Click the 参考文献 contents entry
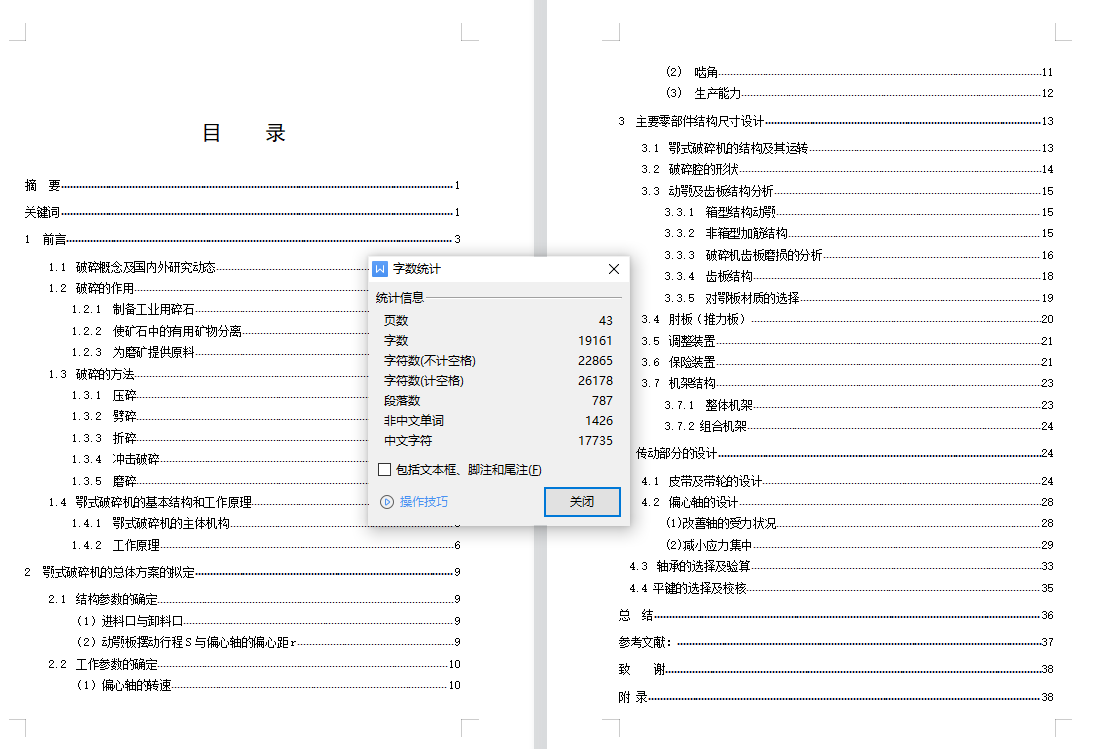This screenshot has width=1096, height=749. point(836,642)
